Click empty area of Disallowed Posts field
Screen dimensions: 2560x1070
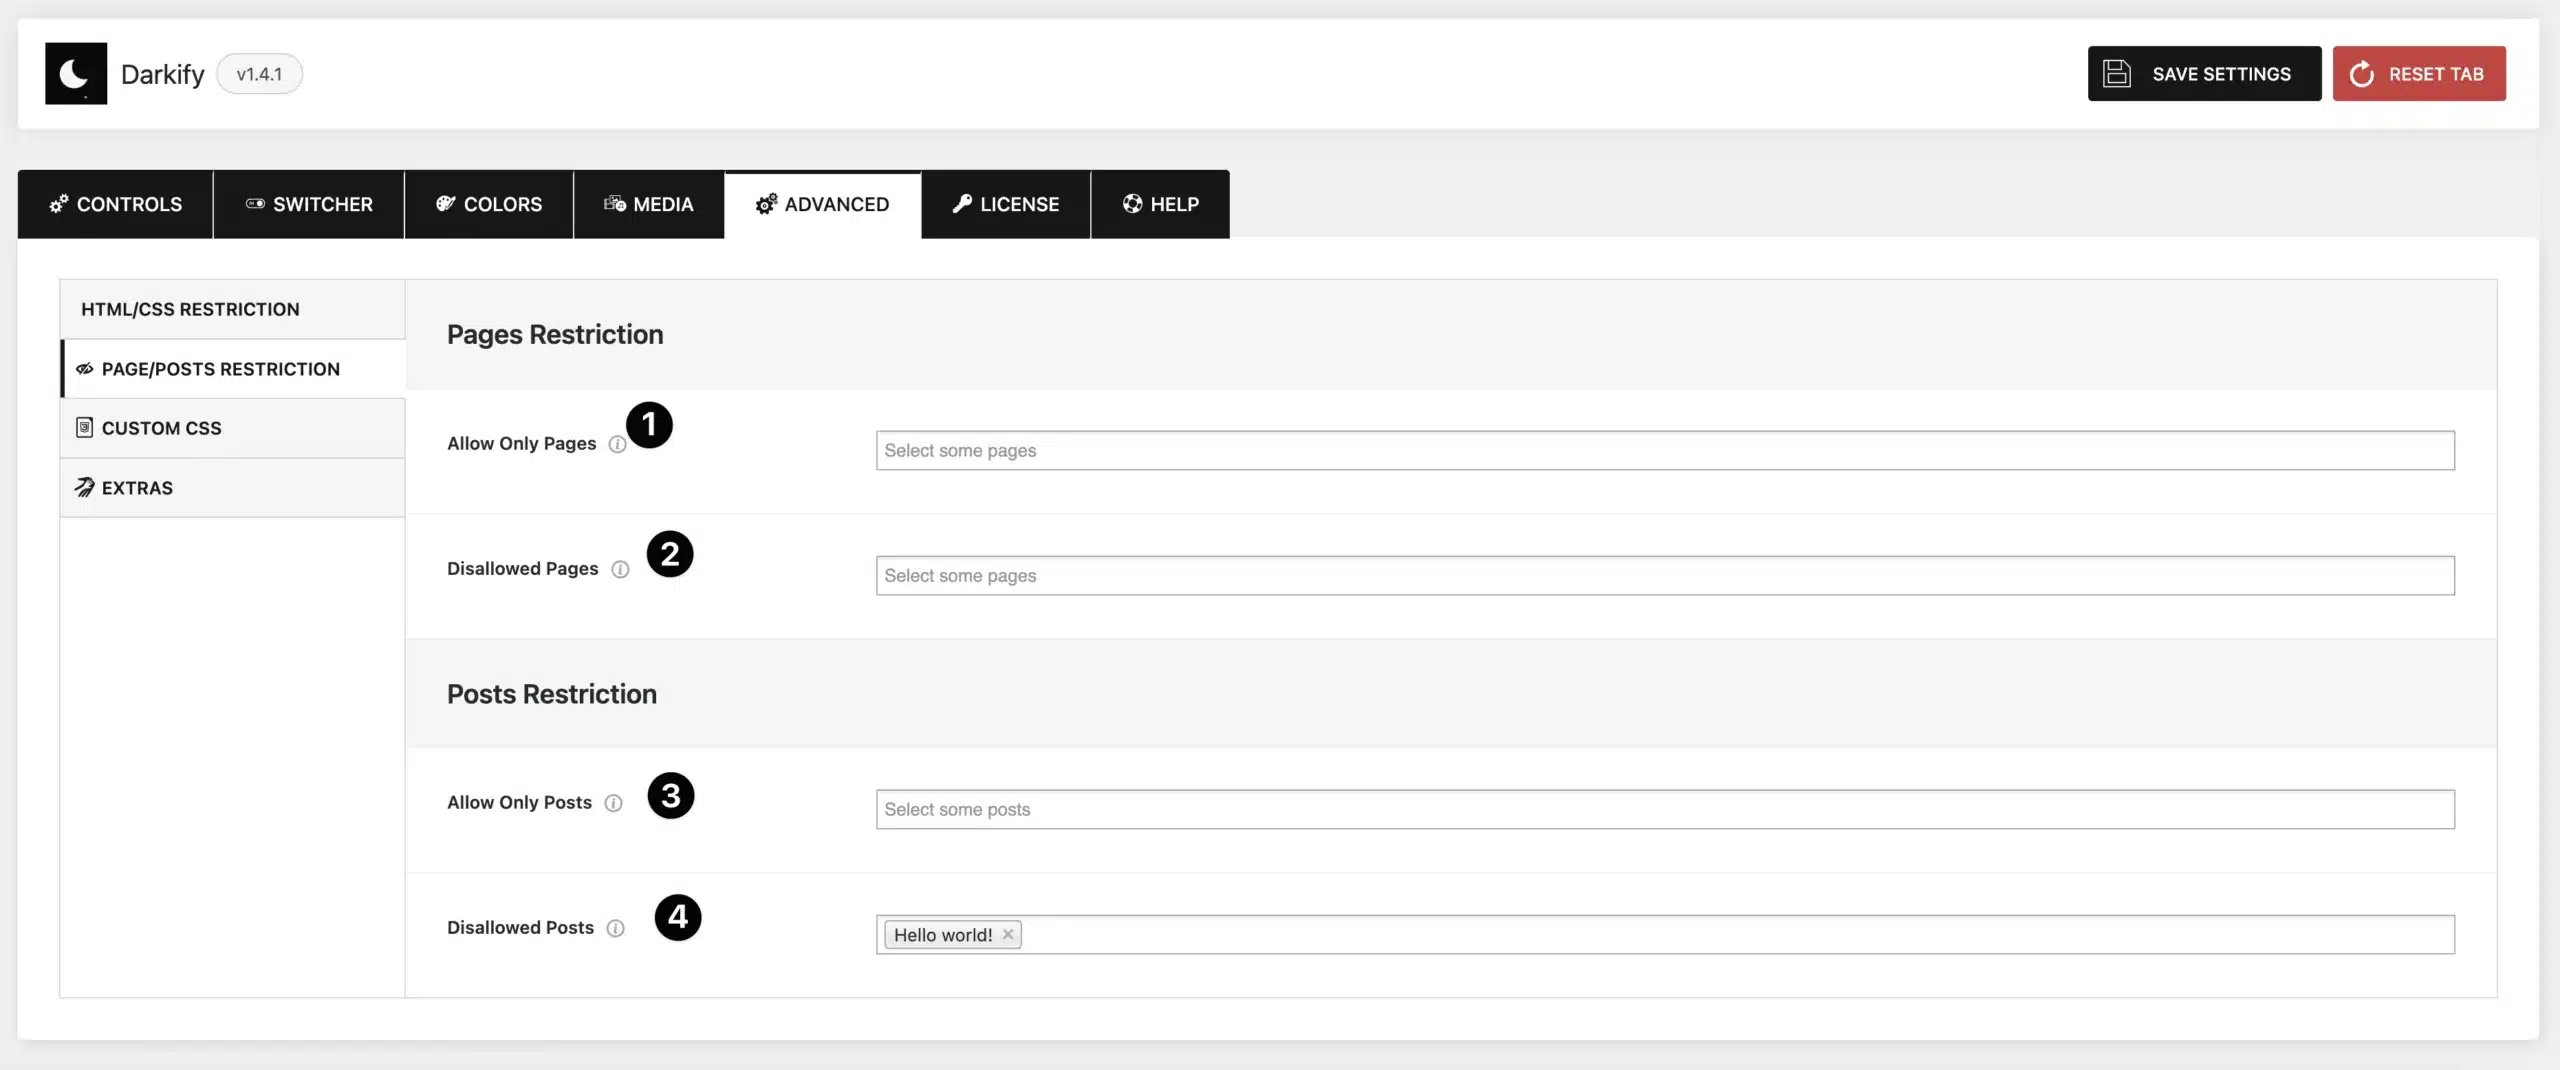coord(1700,935)
